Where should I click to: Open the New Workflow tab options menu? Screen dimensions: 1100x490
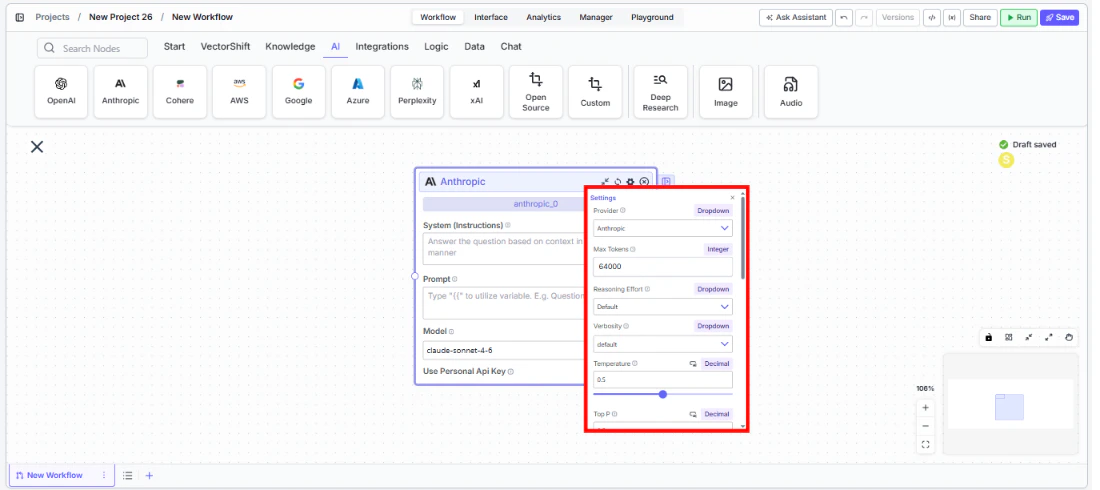tap(104, 475)
